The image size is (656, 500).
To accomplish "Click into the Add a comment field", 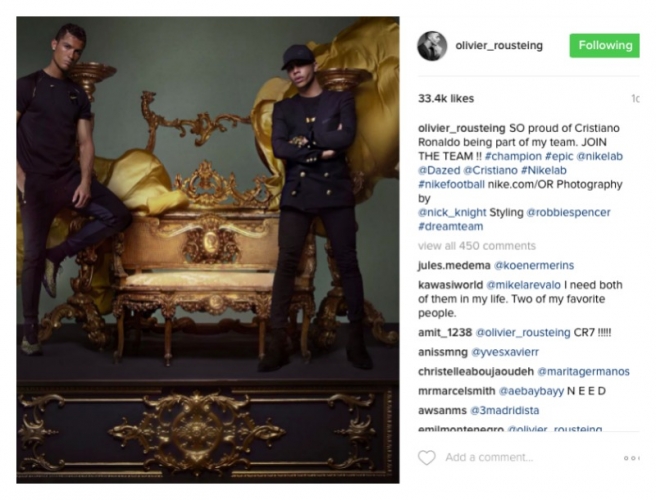I will pos(489,457).
